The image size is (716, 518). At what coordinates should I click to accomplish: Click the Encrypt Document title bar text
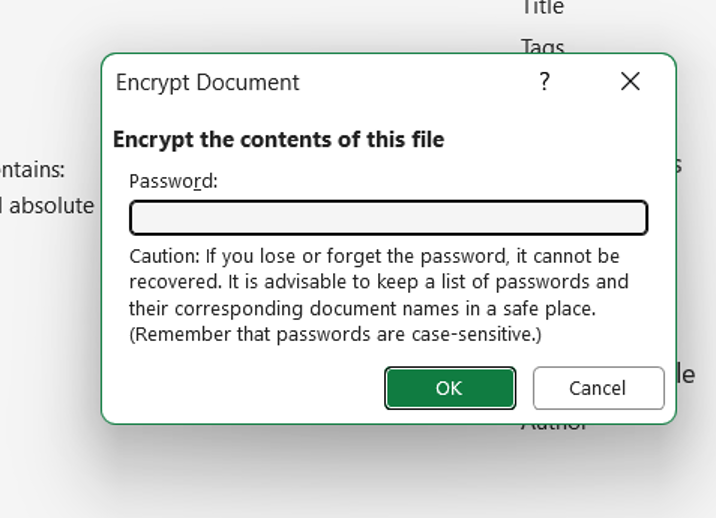coord(207,82)
